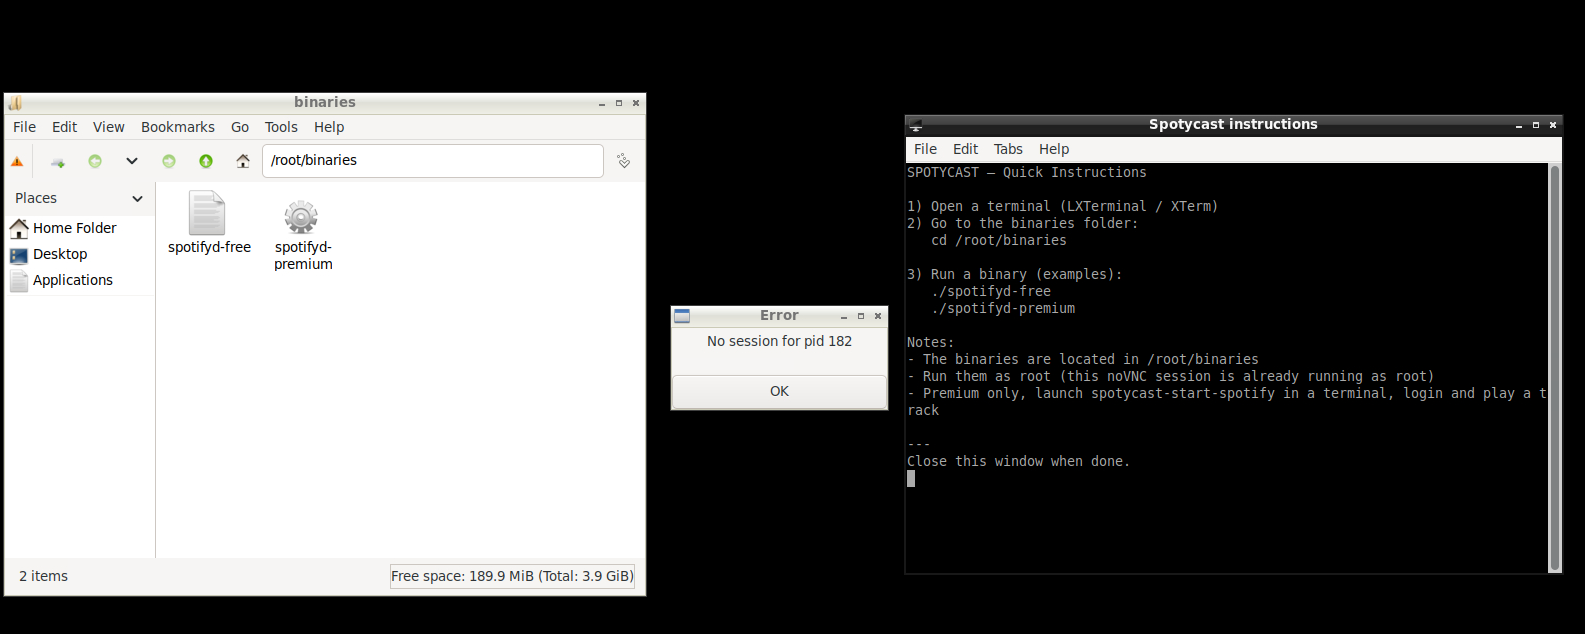1585x634 pixels.
Task: Click the binaries window title bar folder icon
Action: click(15, 103)
